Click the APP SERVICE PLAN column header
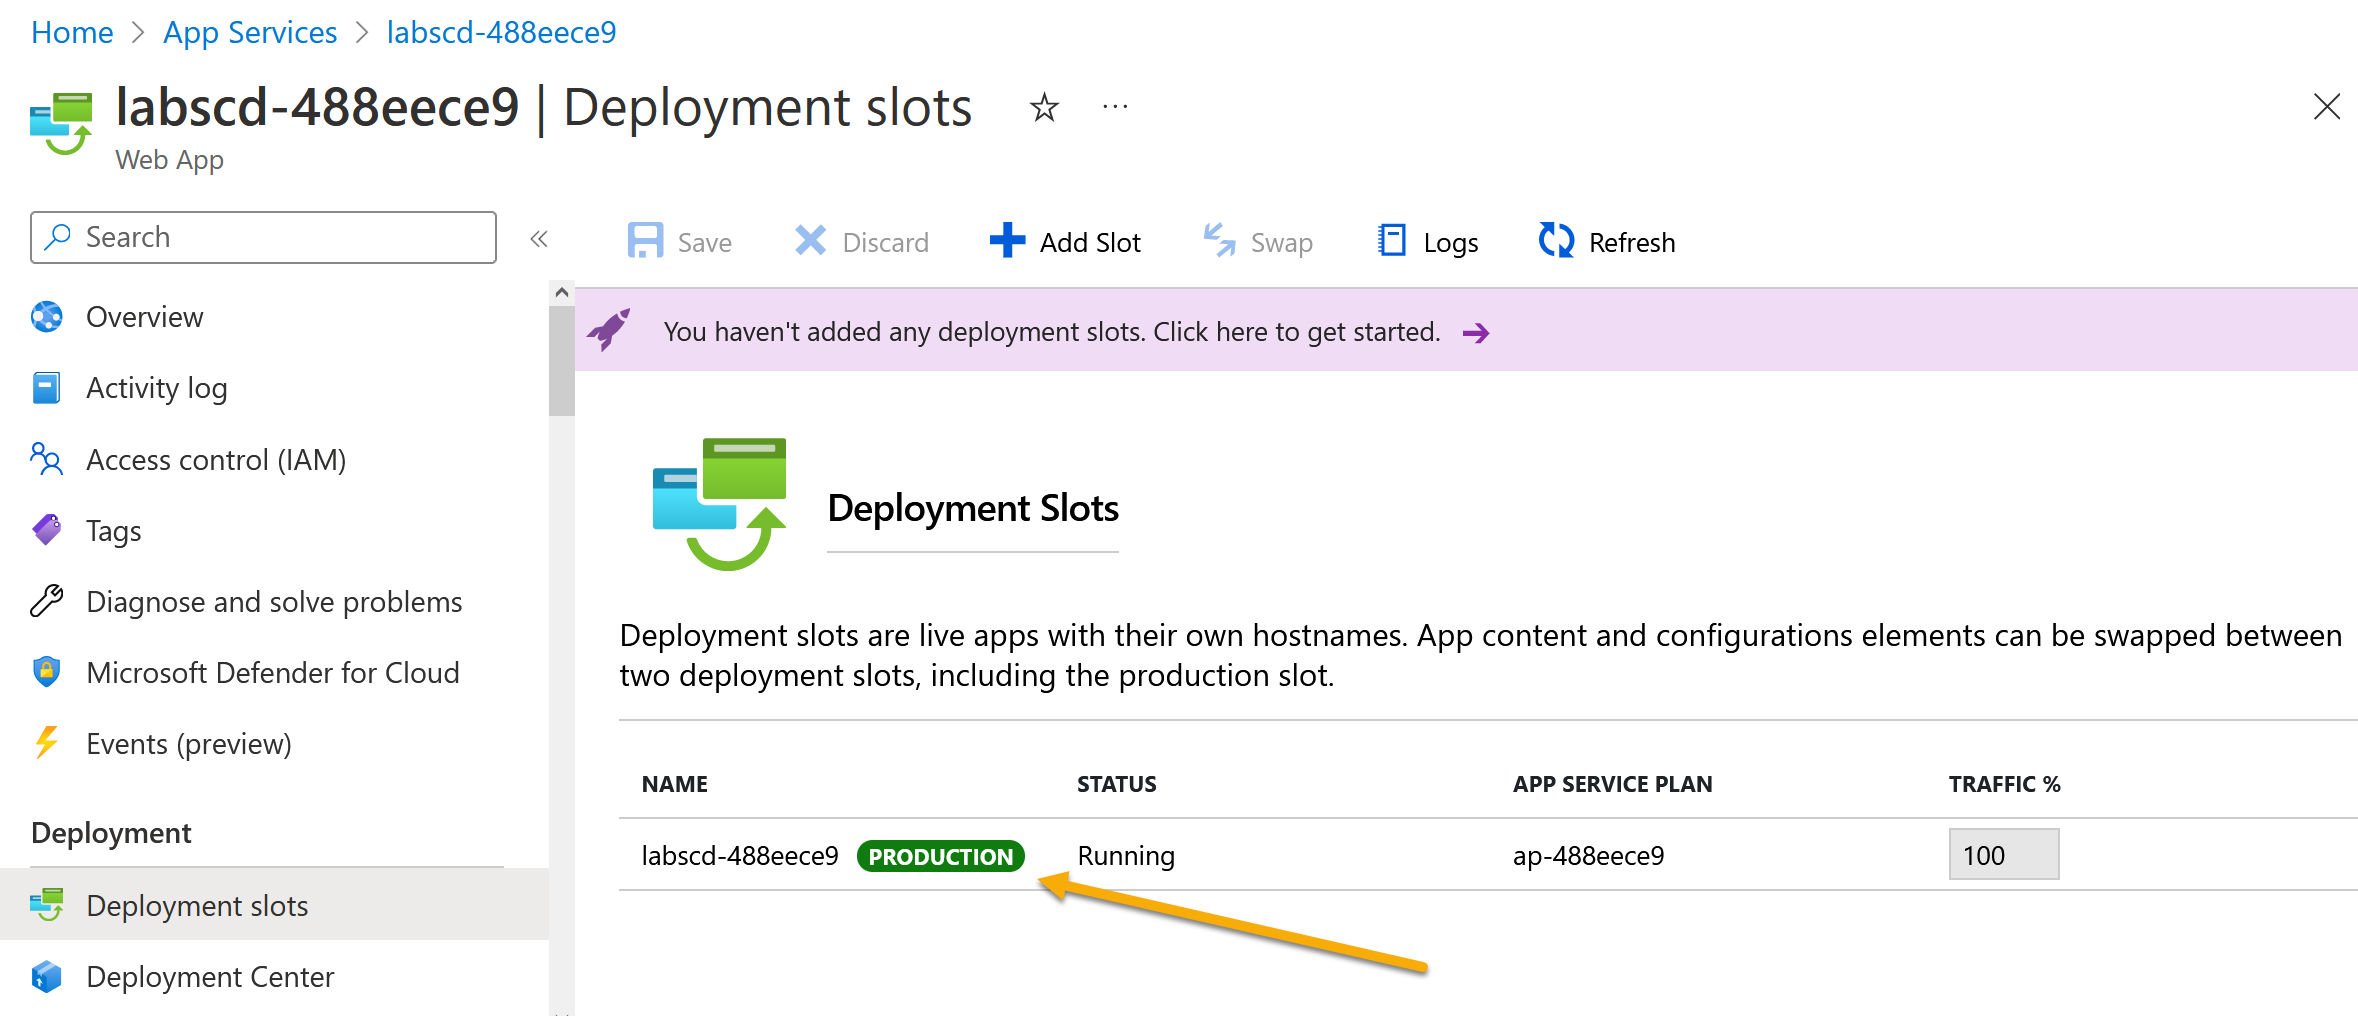Viewport: 2358px width, 1016px height. click(1612, 785)
